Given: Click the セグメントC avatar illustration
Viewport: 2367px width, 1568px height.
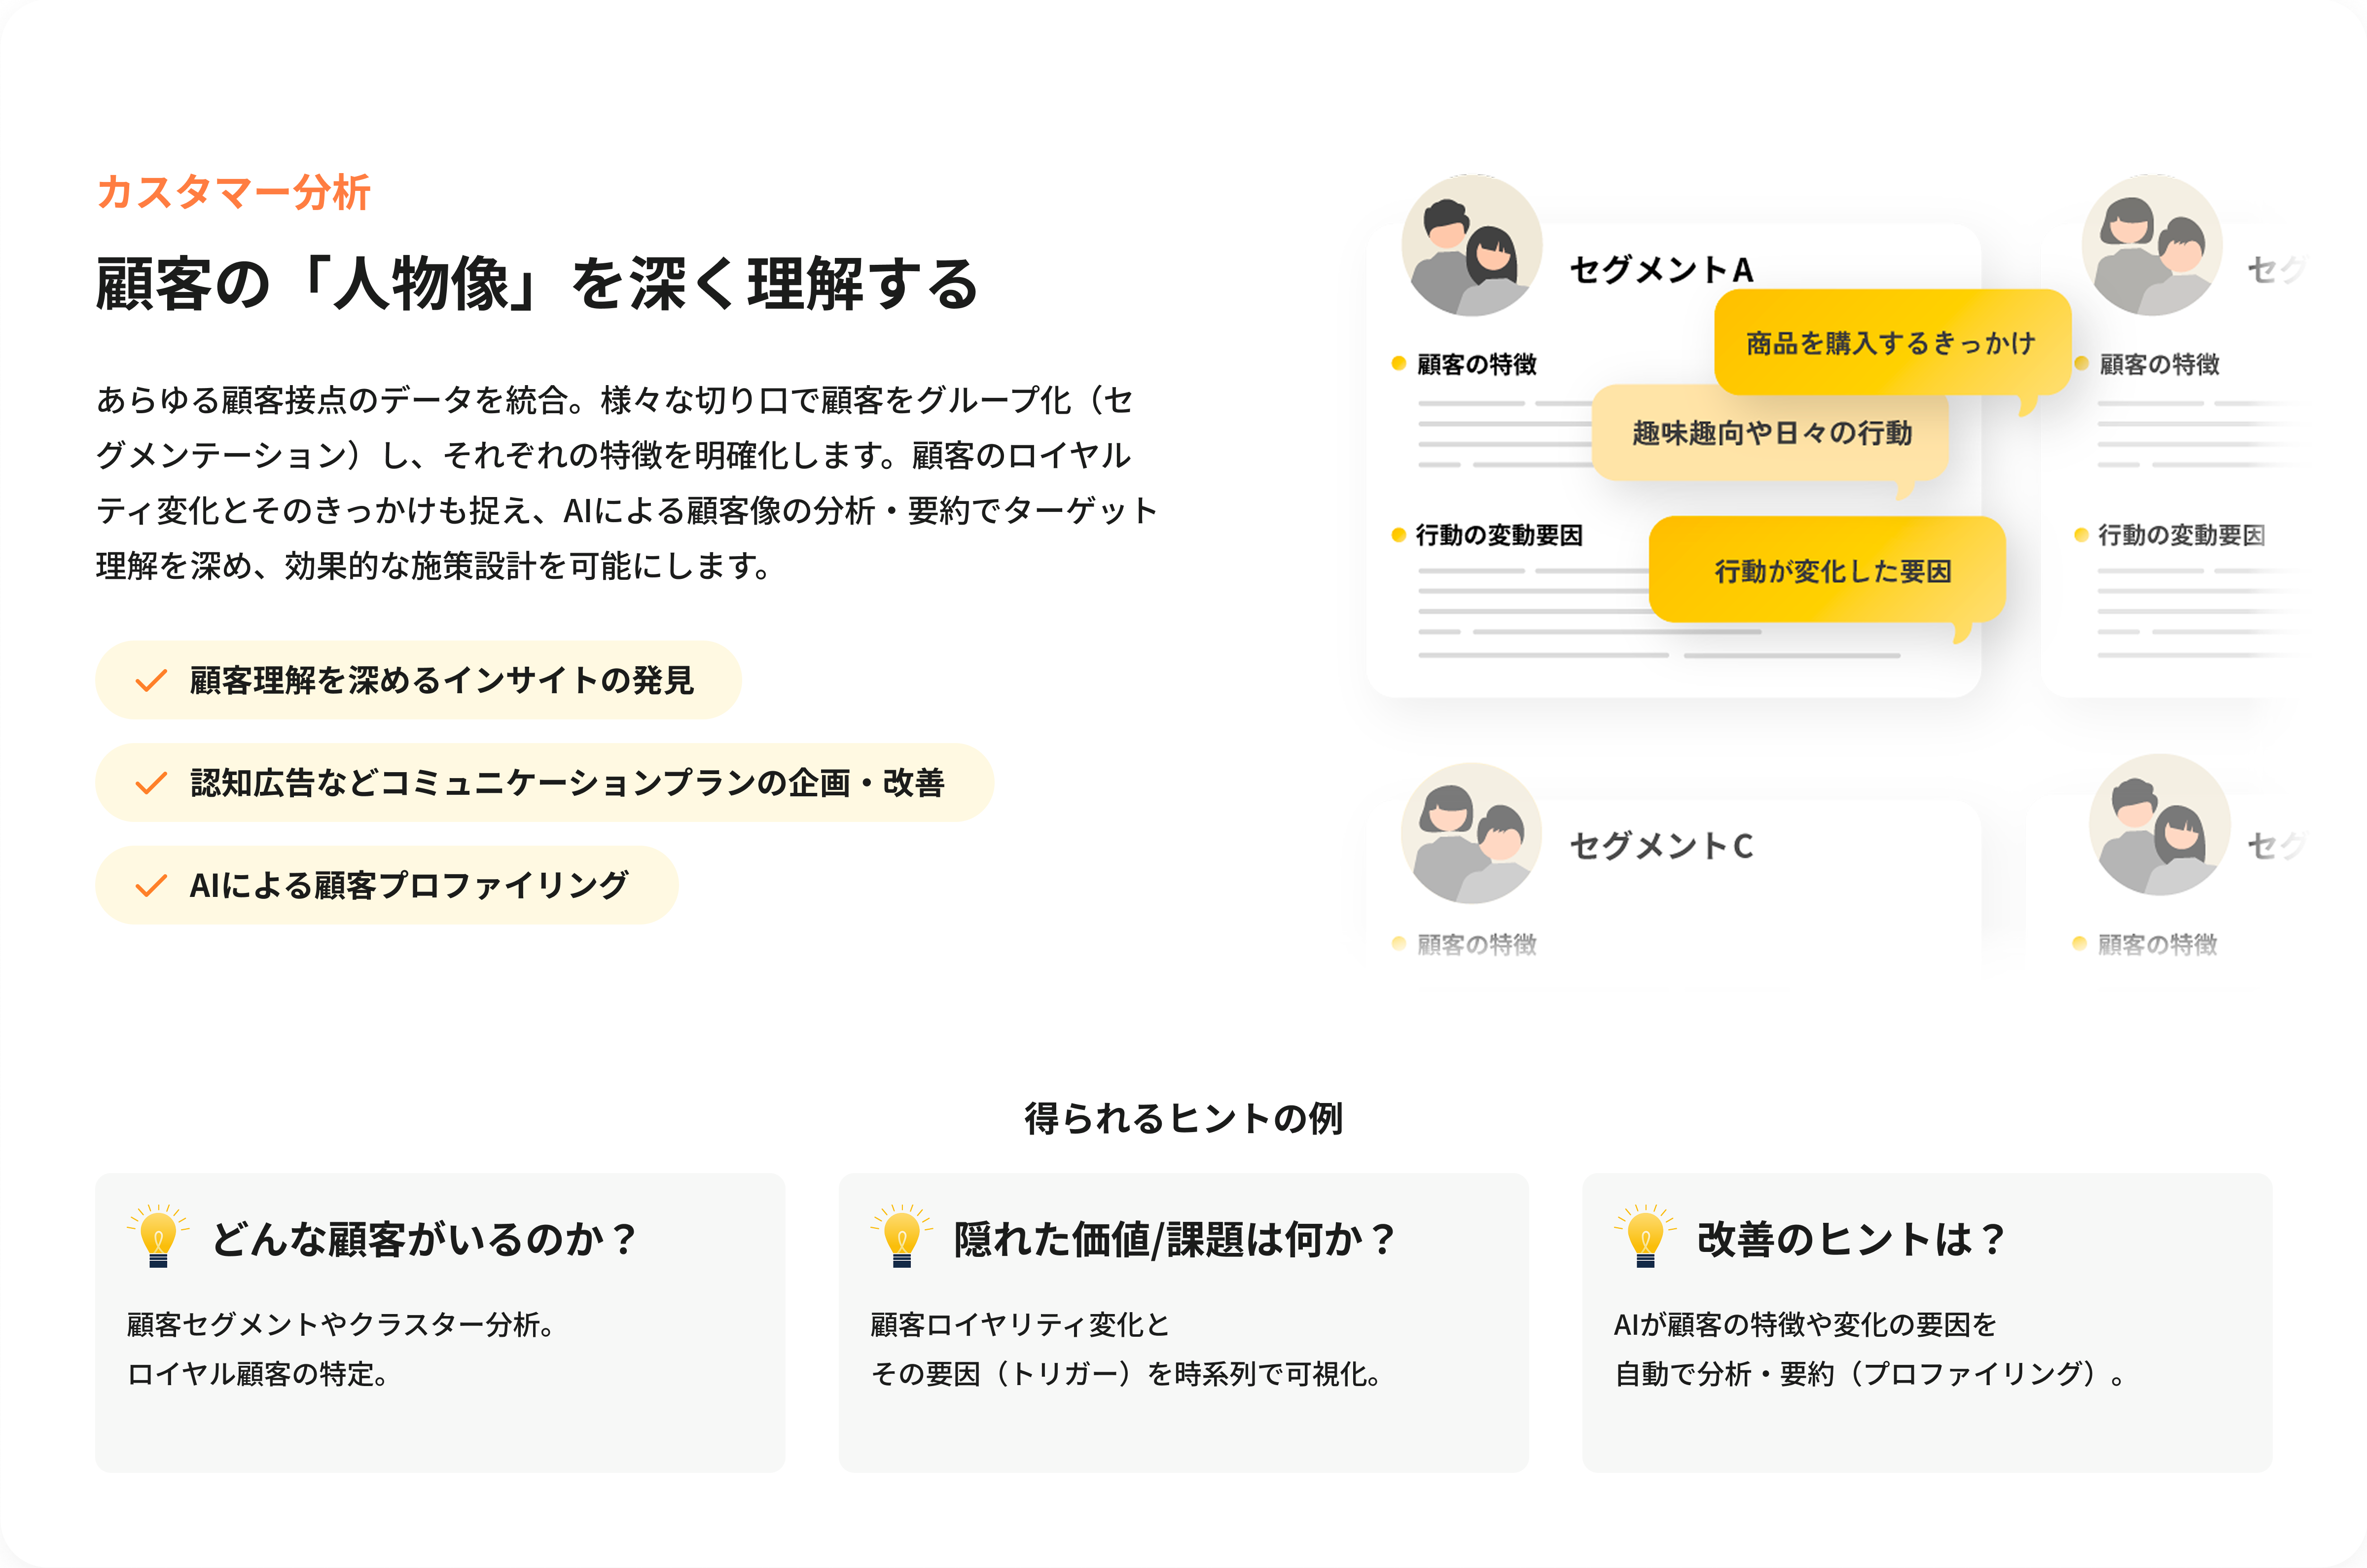Looking at the screenshot, I should pyautogui.click(x=1471, y=833).
